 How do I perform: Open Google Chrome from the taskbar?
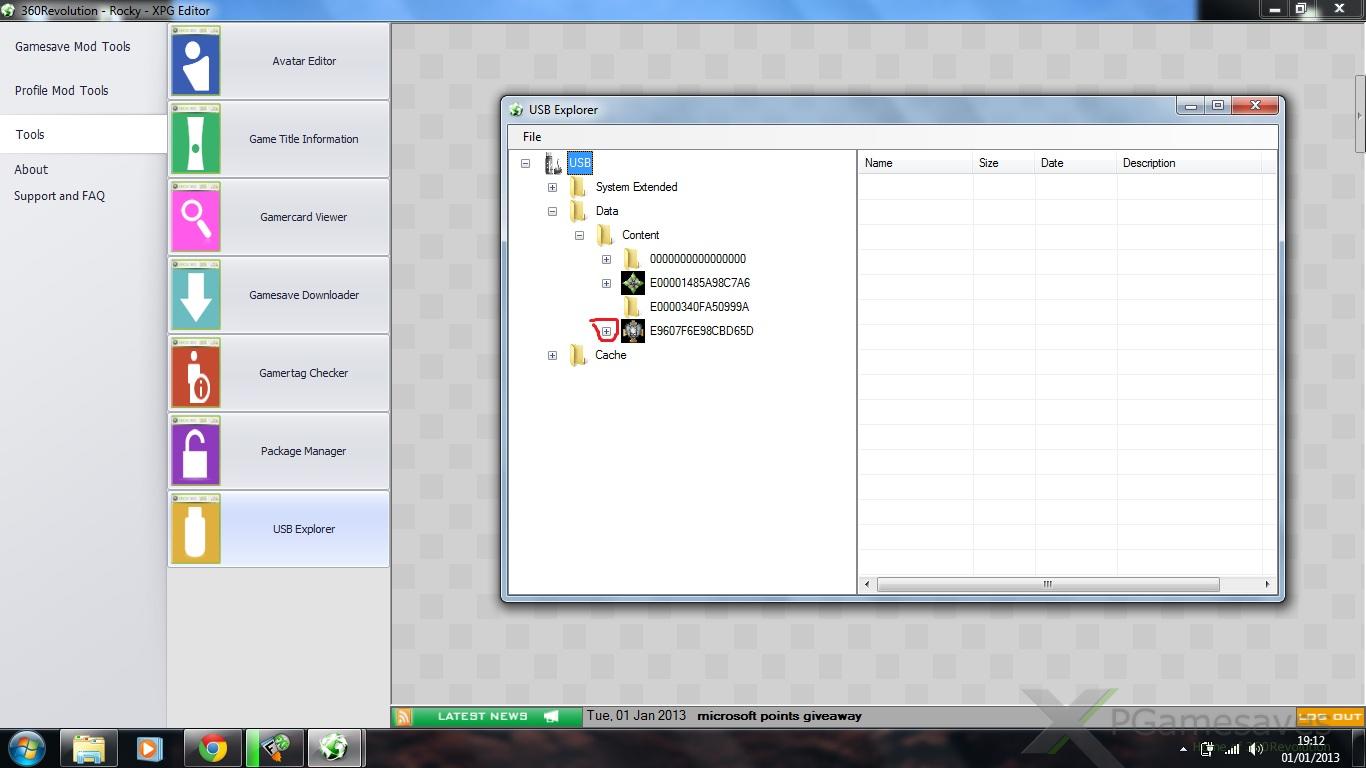point(212,748)
